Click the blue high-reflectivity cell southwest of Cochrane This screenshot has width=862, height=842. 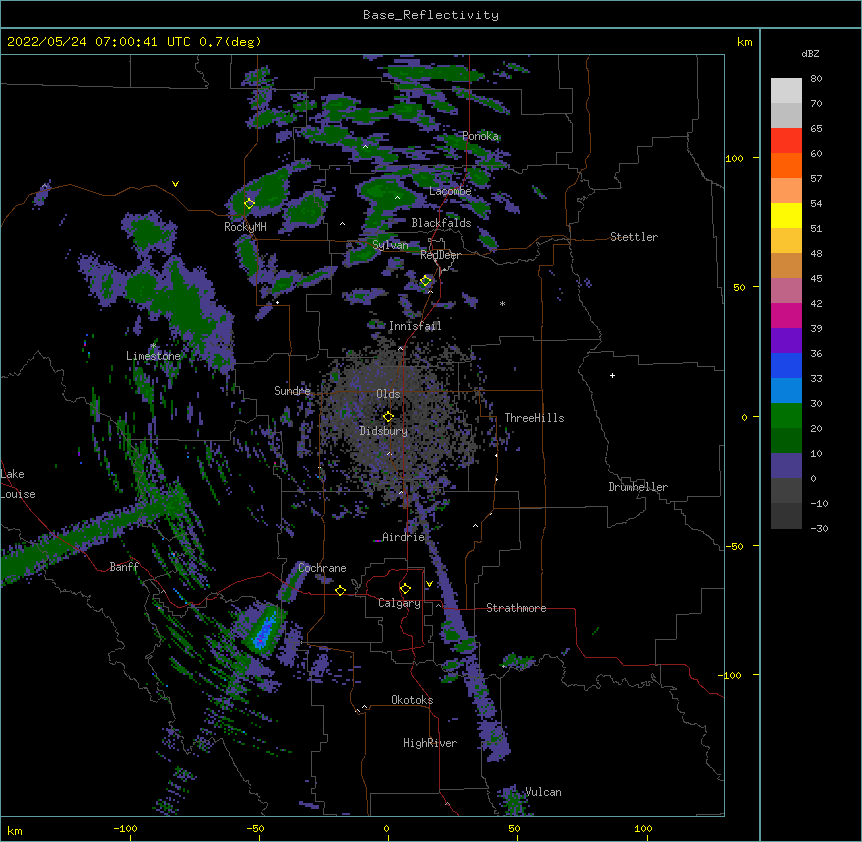pos(267,629)
